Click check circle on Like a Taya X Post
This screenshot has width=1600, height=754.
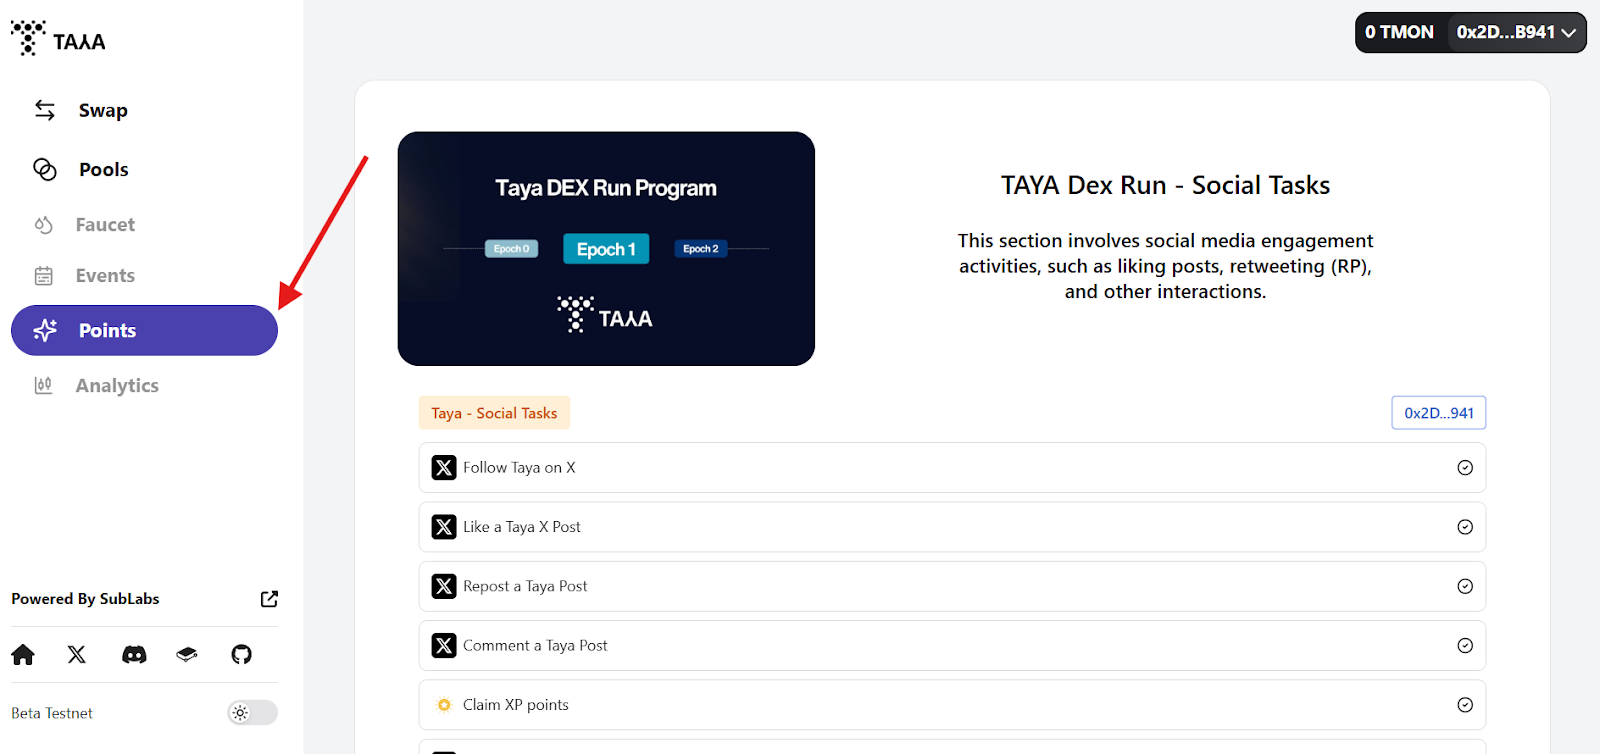pyautogui.click(x=1465, y=527)
